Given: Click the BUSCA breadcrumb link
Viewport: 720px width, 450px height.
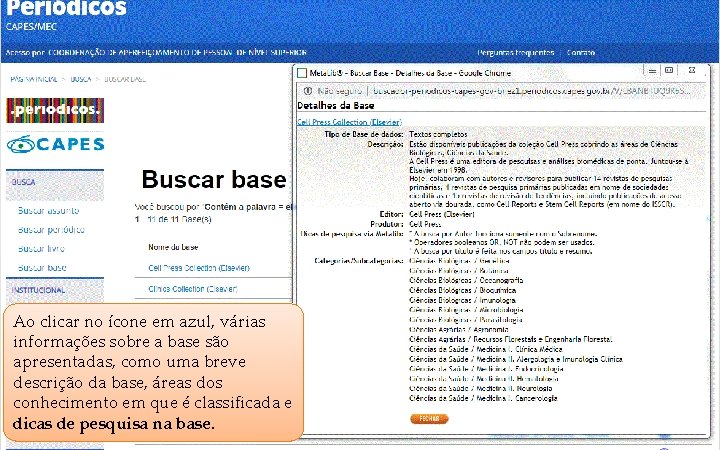Looking at the screenshot, I should coord(81,79).
